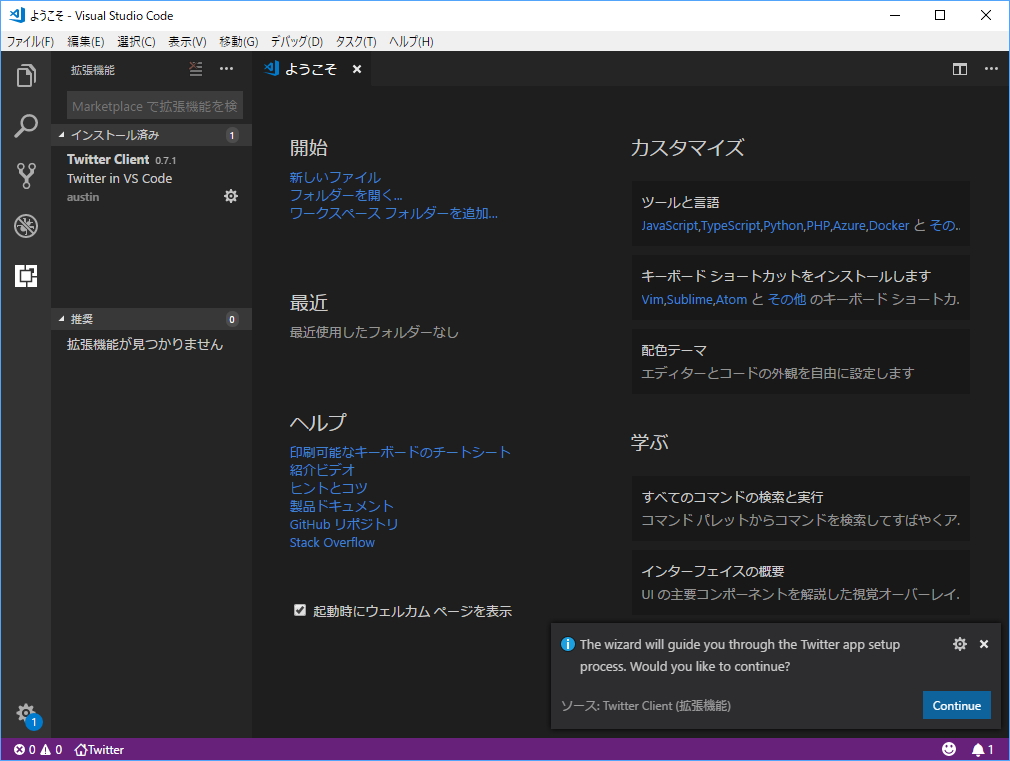Toggle the startup welcome page checkbox
The image size is (1010, 761).
click(x=299, y=610)
